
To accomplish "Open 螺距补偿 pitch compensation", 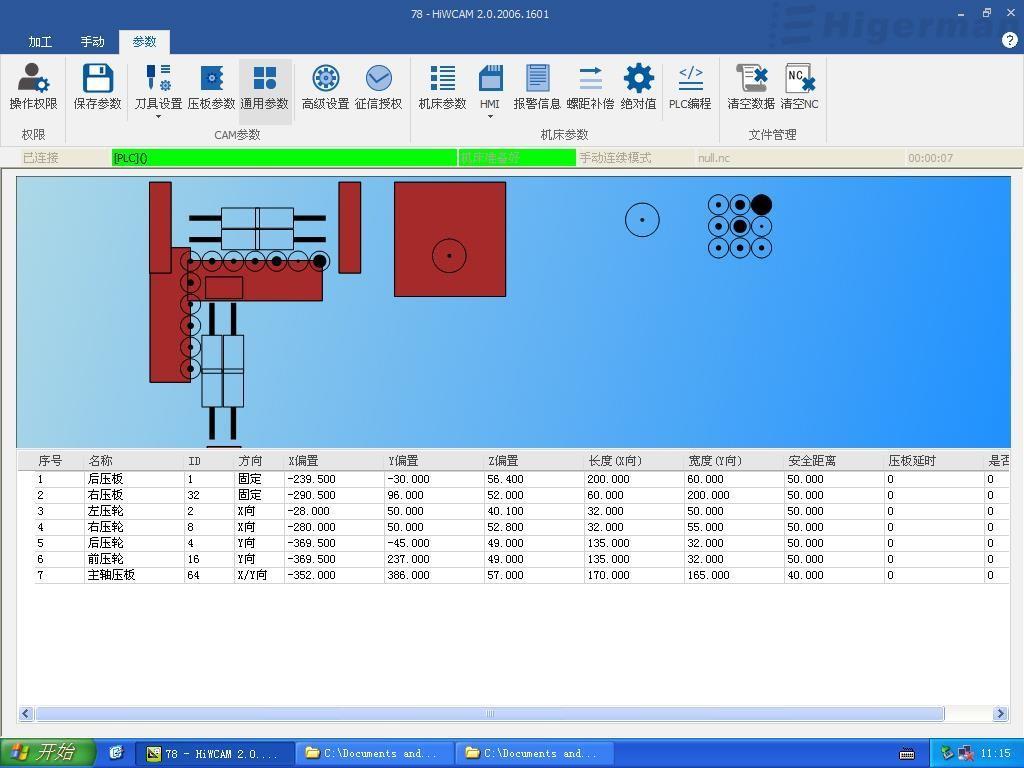I will 590,87.
